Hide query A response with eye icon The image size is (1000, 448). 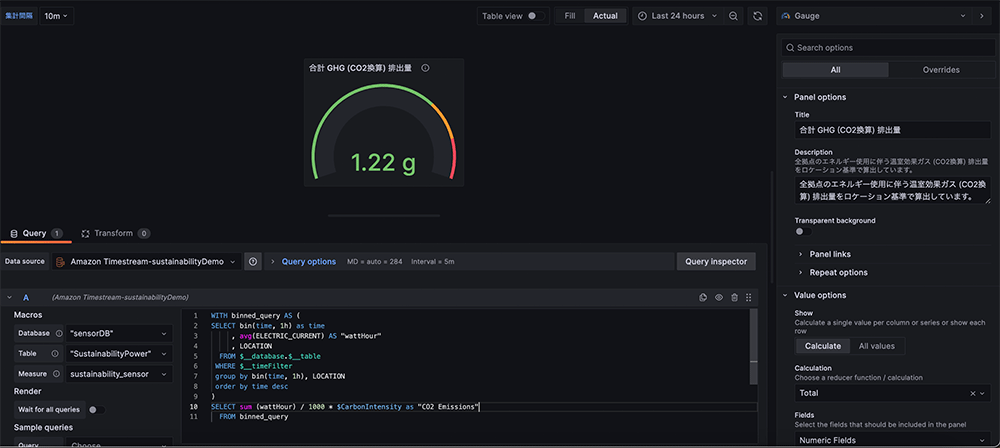point(719,297)
